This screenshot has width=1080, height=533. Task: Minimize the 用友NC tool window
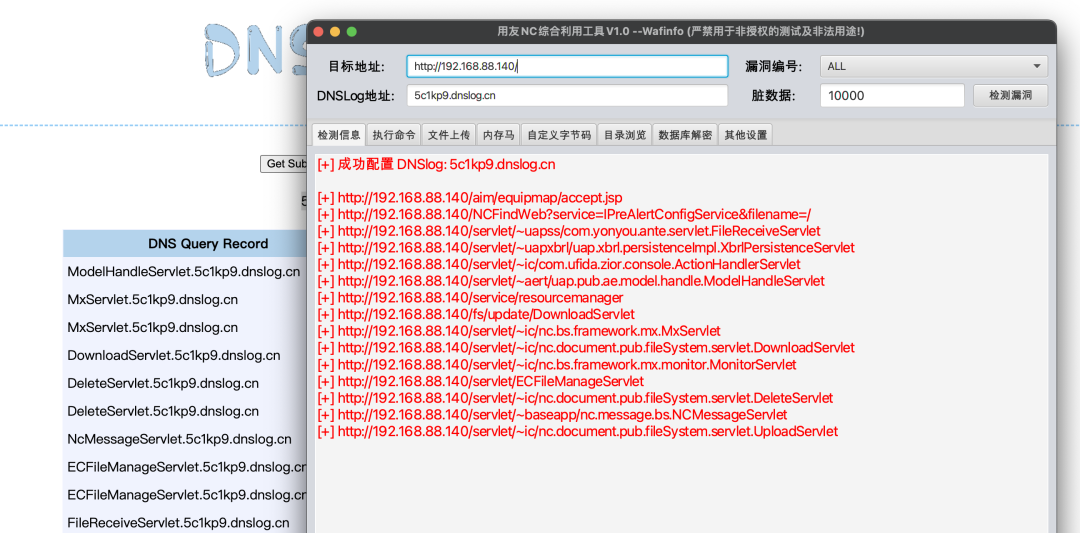click(335, 32)
